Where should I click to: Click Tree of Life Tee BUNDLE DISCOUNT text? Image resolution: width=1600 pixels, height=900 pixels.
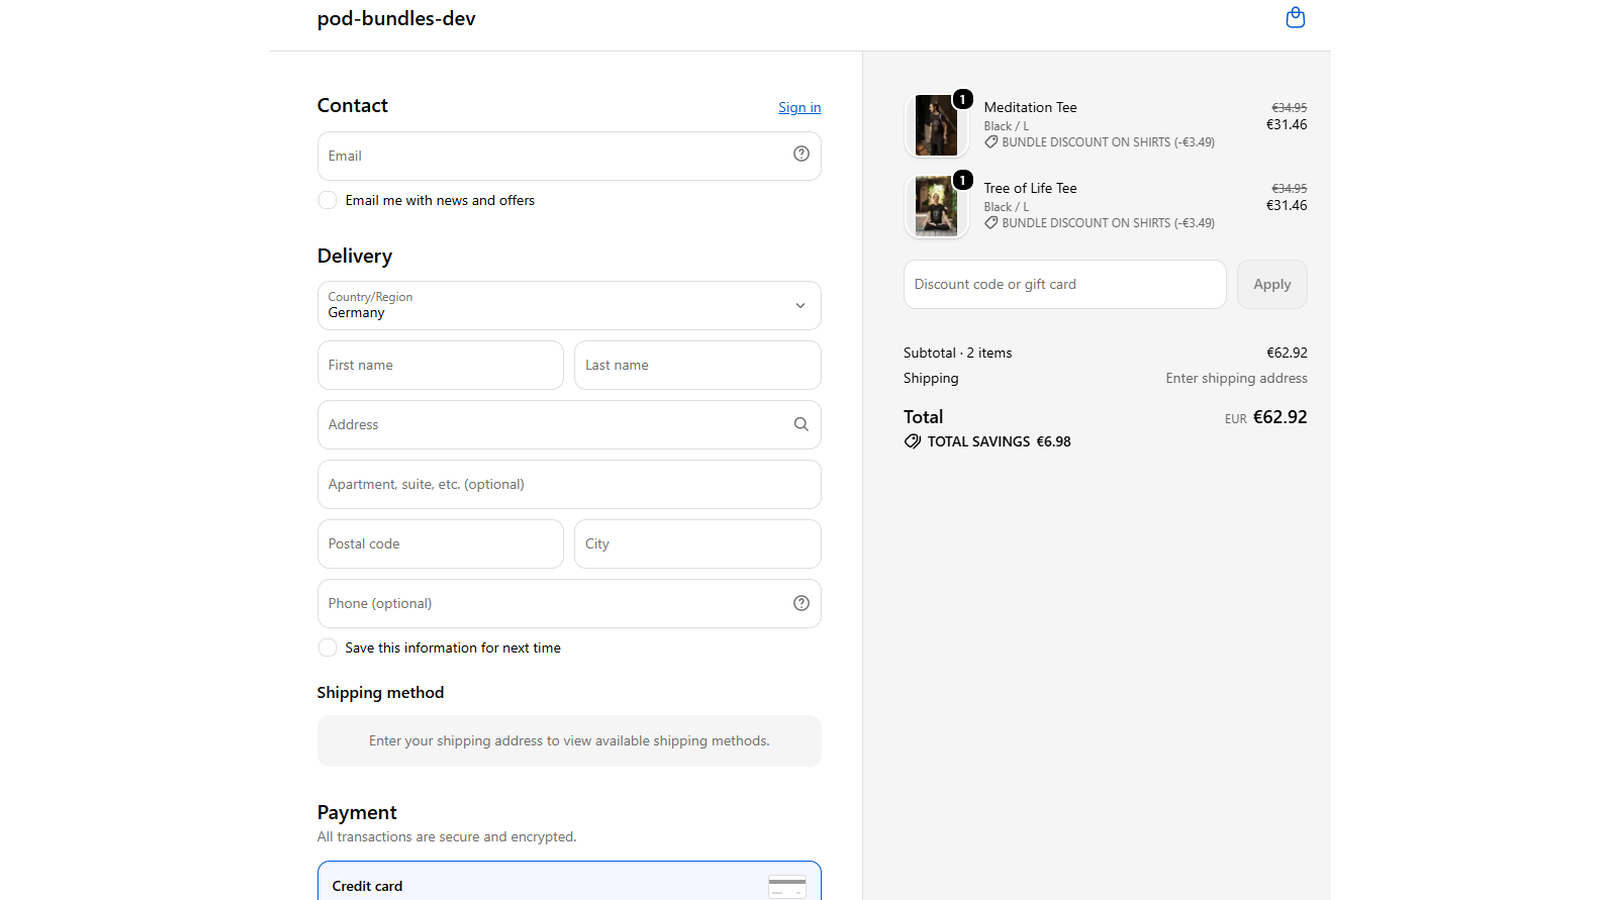[x=1108, y=223]
